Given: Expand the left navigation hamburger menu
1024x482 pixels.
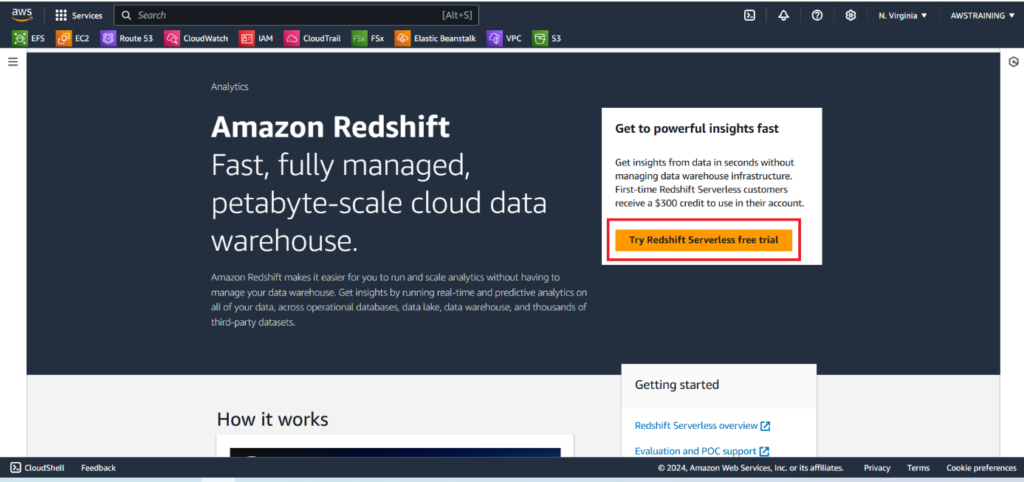Looking at the screenshot, I should click(13, 62).
